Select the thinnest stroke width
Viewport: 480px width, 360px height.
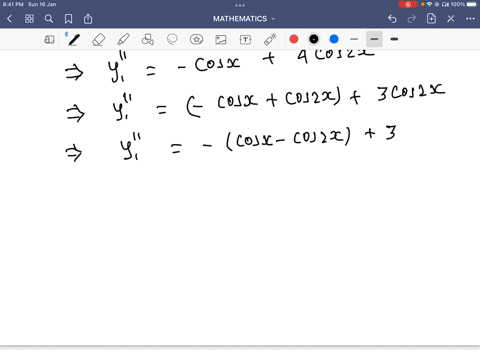[x=354, y=39]
